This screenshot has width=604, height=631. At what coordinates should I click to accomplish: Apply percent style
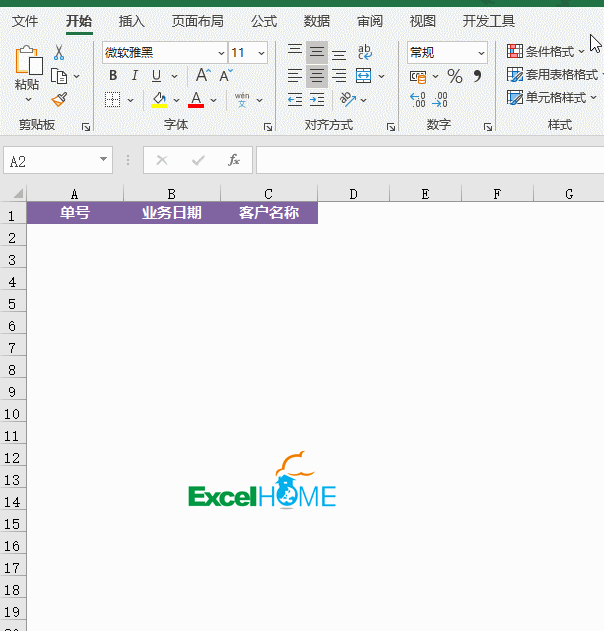click(x=455, y=76)
